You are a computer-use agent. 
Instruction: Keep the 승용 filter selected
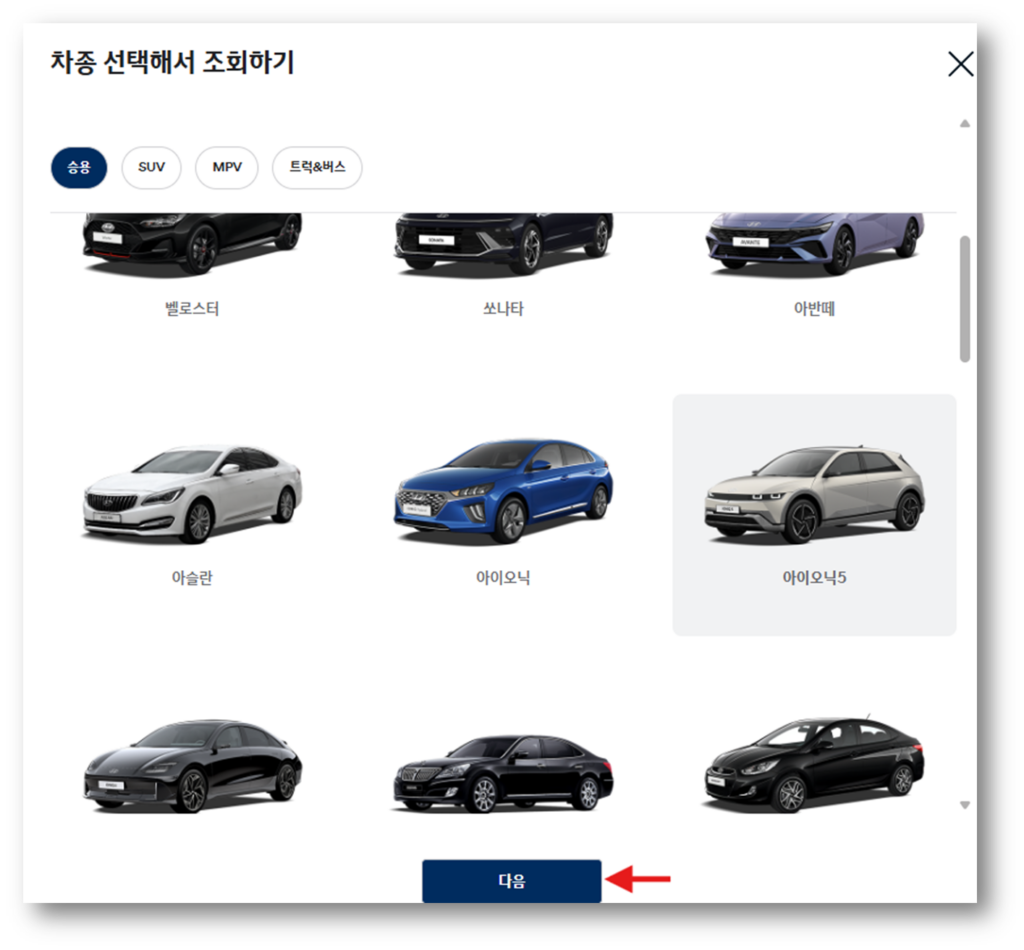click(78, 167)
